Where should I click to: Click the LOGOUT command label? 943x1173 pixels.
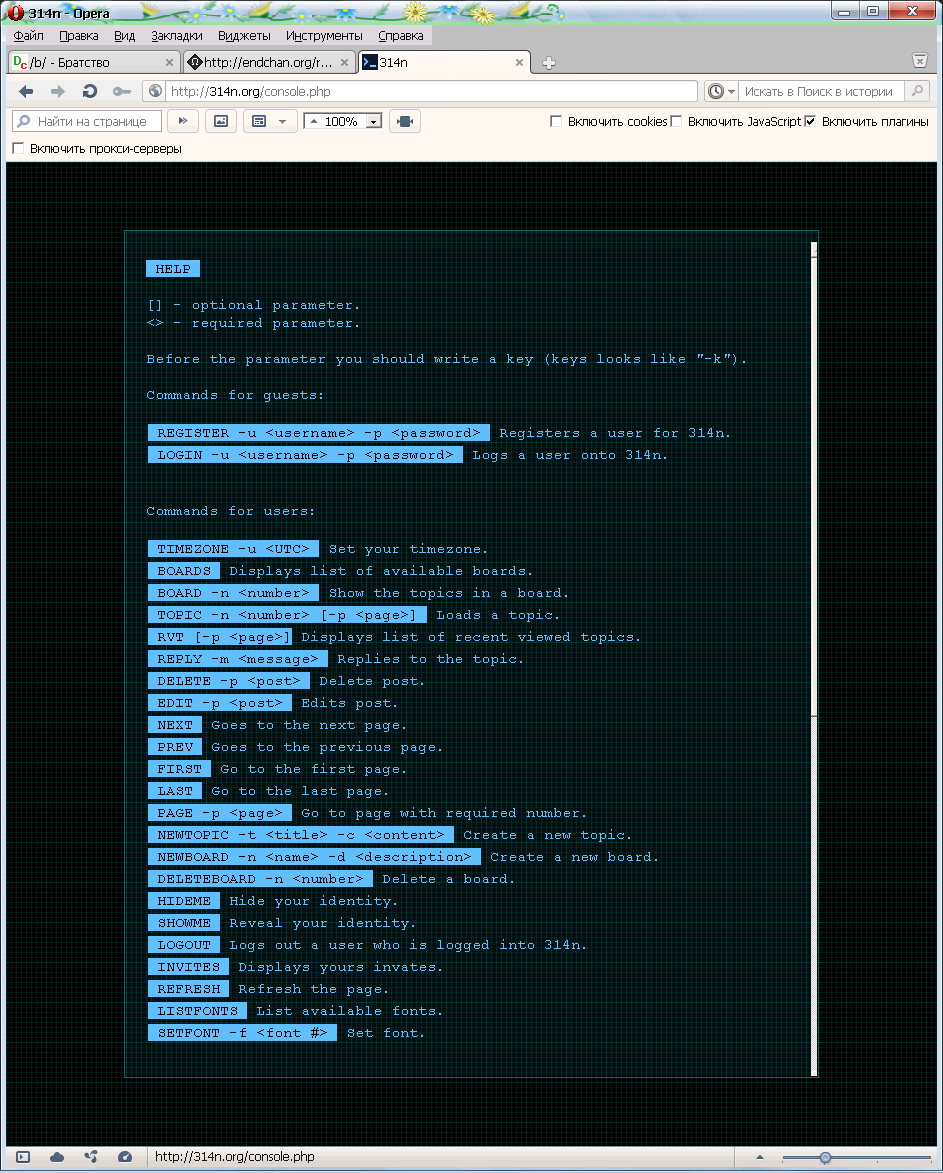point(184,945)
